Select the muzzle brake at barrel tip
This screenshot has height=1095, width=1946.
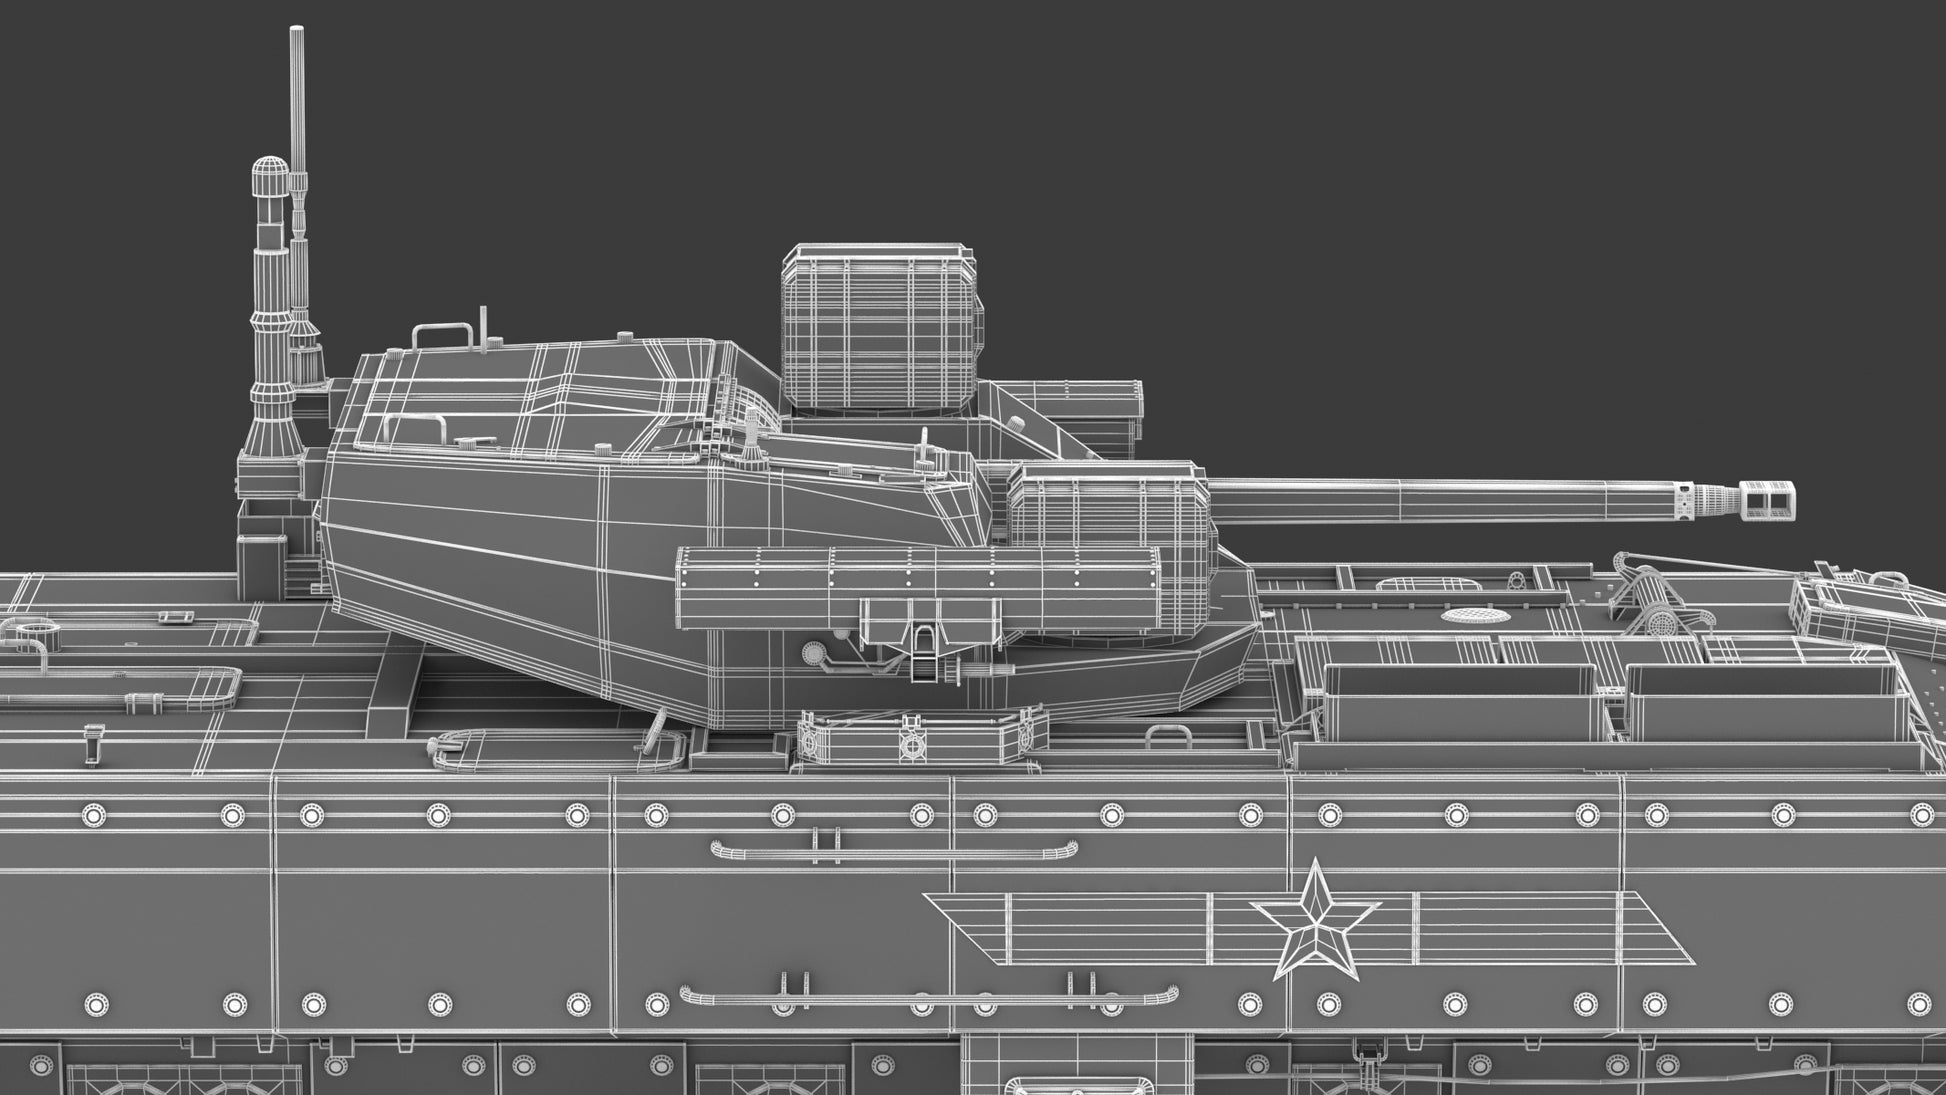coord(1767,500)
